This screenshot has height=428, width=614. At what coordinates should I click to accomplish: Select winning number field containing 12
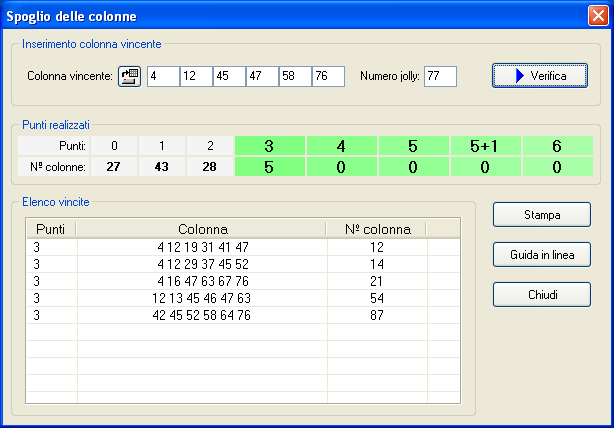[x=196, y=76]
